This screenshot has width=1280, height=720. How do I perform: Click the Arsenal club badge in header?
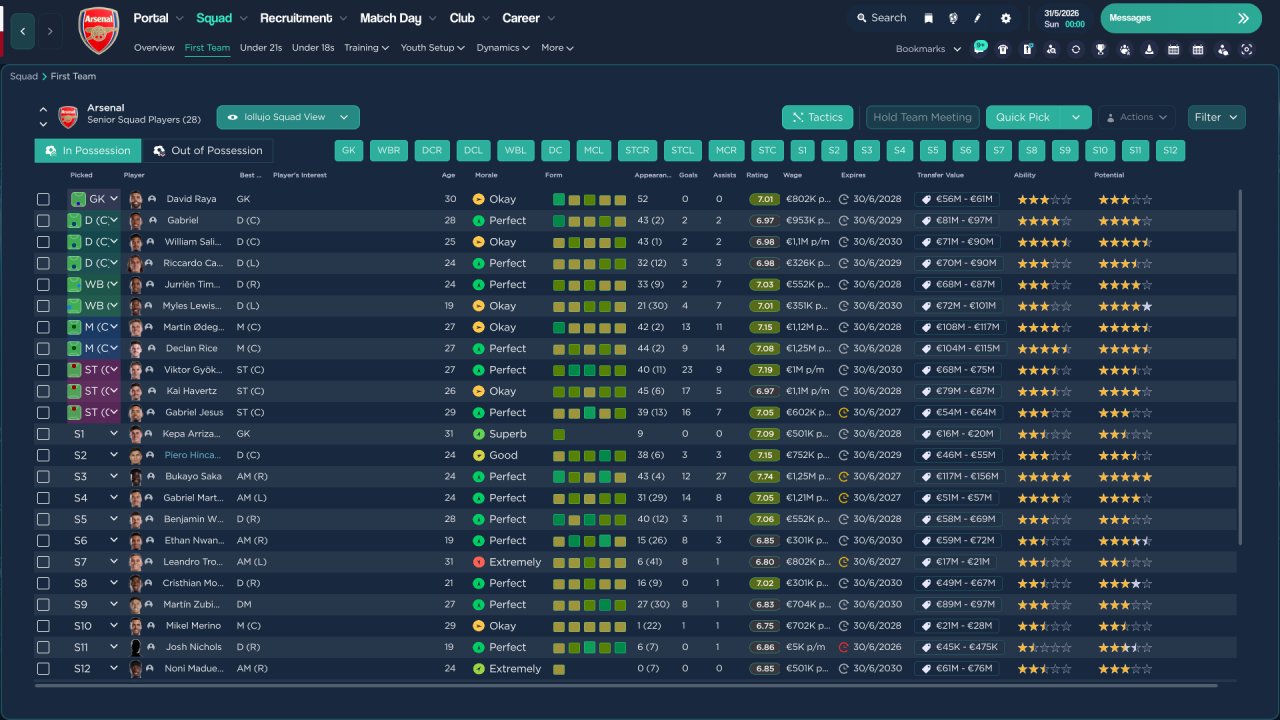pyautogui.click(x=98, y=30)
